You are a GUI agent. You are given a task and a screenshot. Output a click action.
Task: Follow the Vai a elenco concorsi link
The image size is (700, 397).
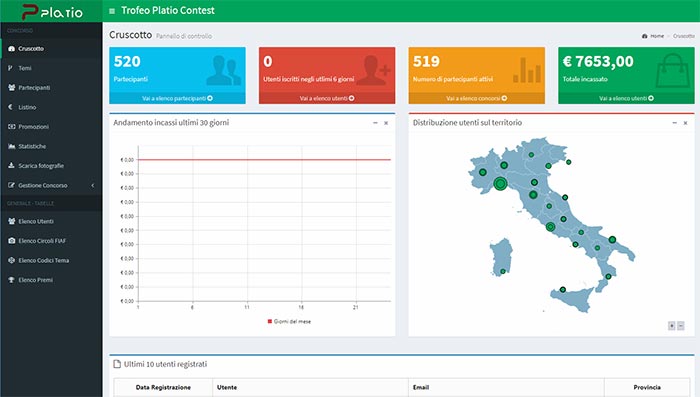[x=476, y=98]
